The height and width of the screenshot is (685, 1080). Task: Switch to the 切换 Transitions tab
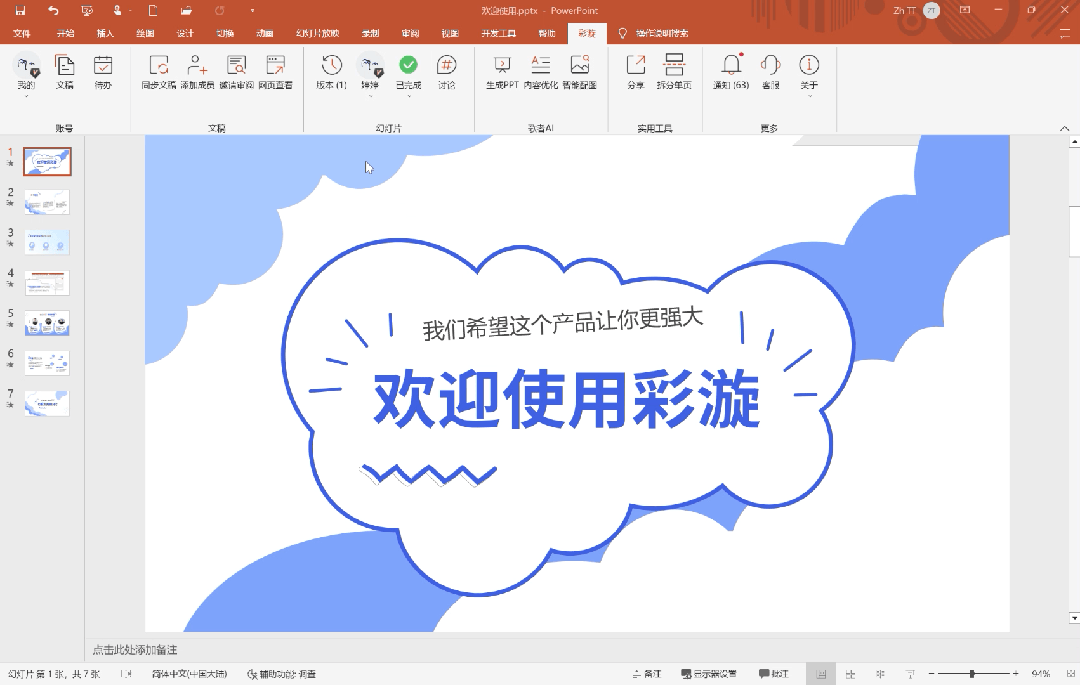(x=225, y=33)
